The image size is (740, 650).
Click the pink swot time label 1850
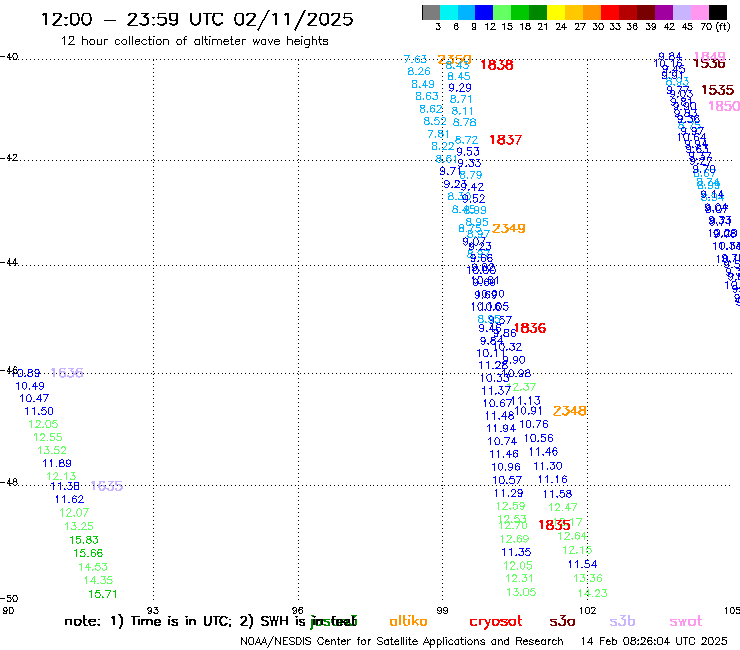724,106
